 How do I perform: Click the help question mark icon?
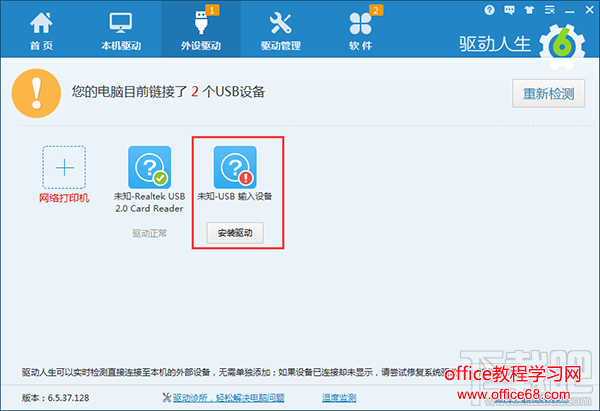(x=489, y=10)
